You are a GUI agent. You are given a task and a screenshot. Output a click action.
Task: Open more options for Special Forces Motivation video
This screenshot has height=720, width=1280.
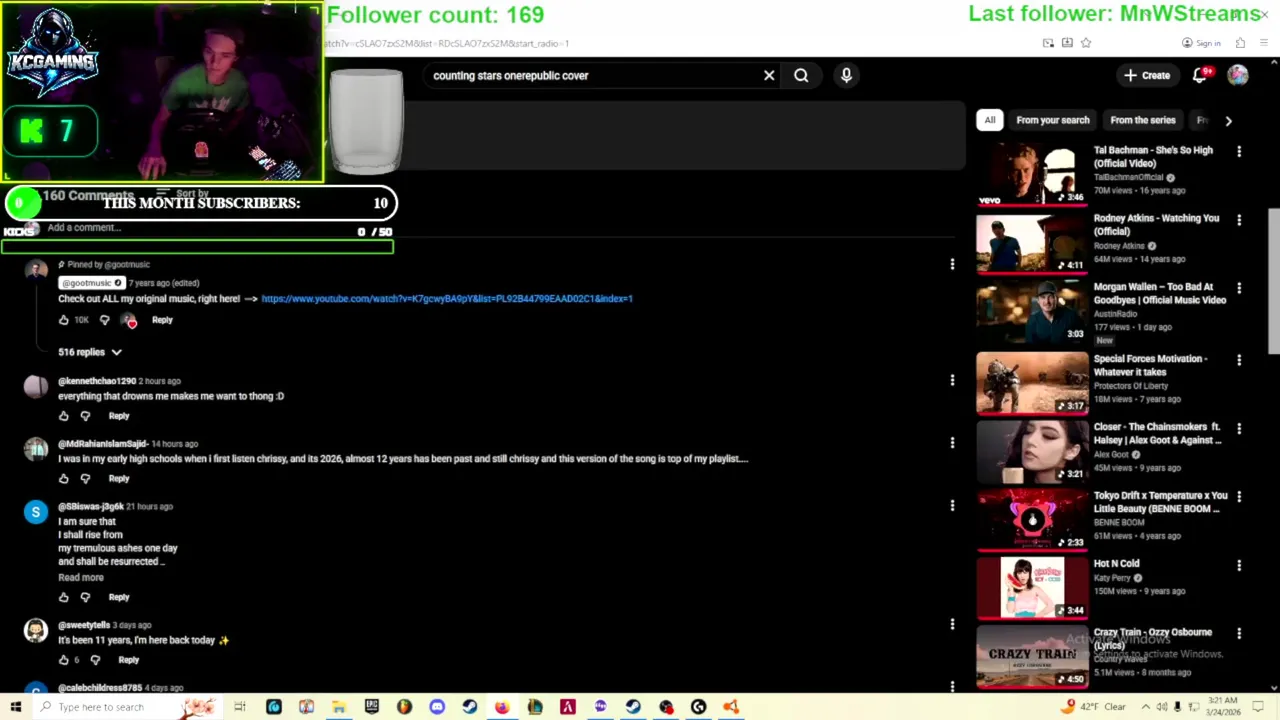click(1239, 360)
